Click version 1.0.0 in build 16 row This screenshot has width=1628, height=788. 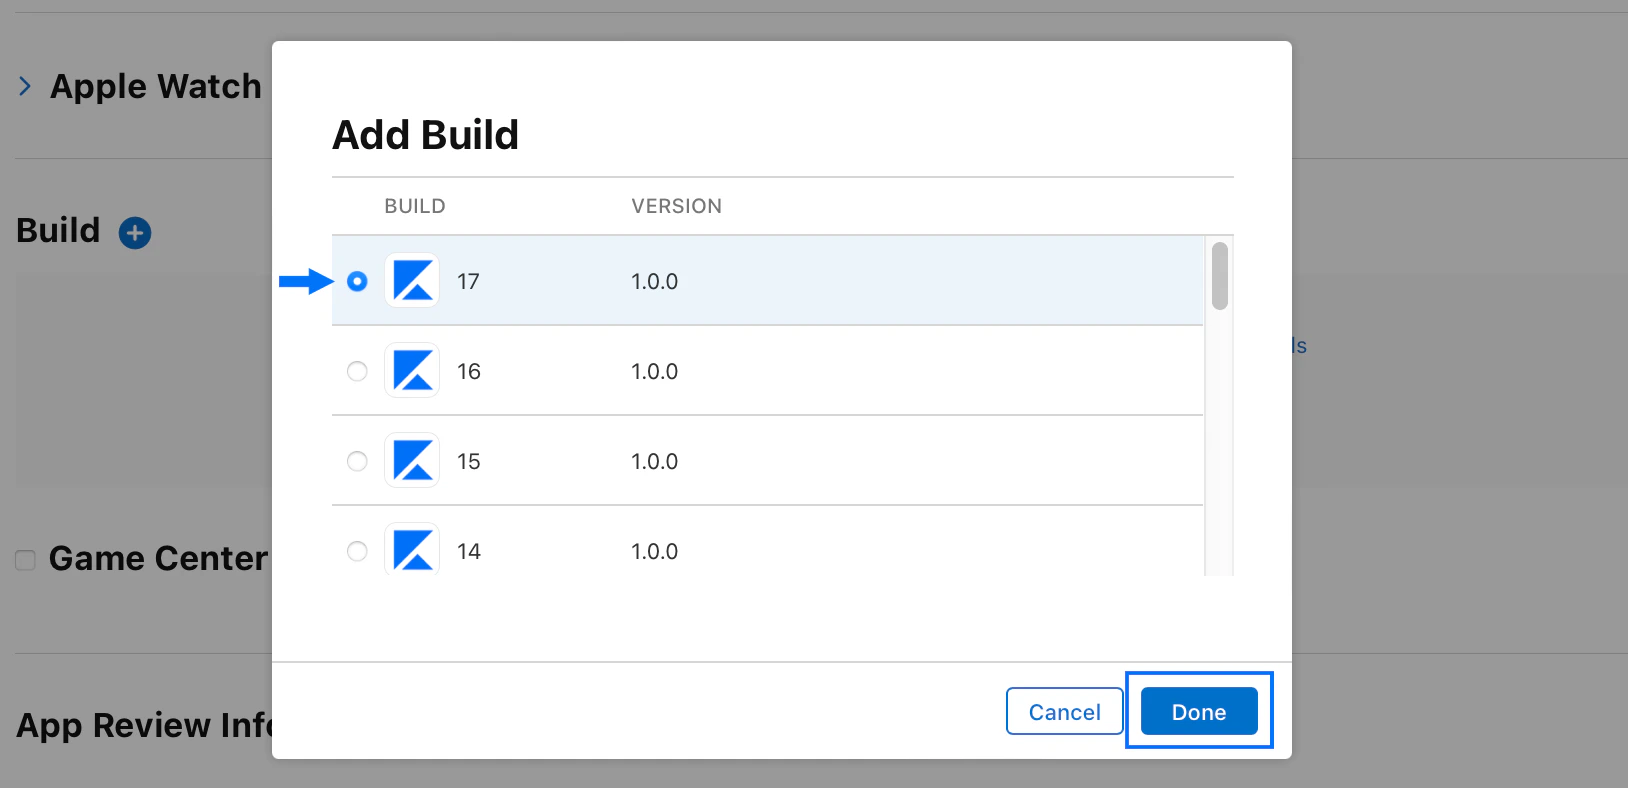coord(654,371)
